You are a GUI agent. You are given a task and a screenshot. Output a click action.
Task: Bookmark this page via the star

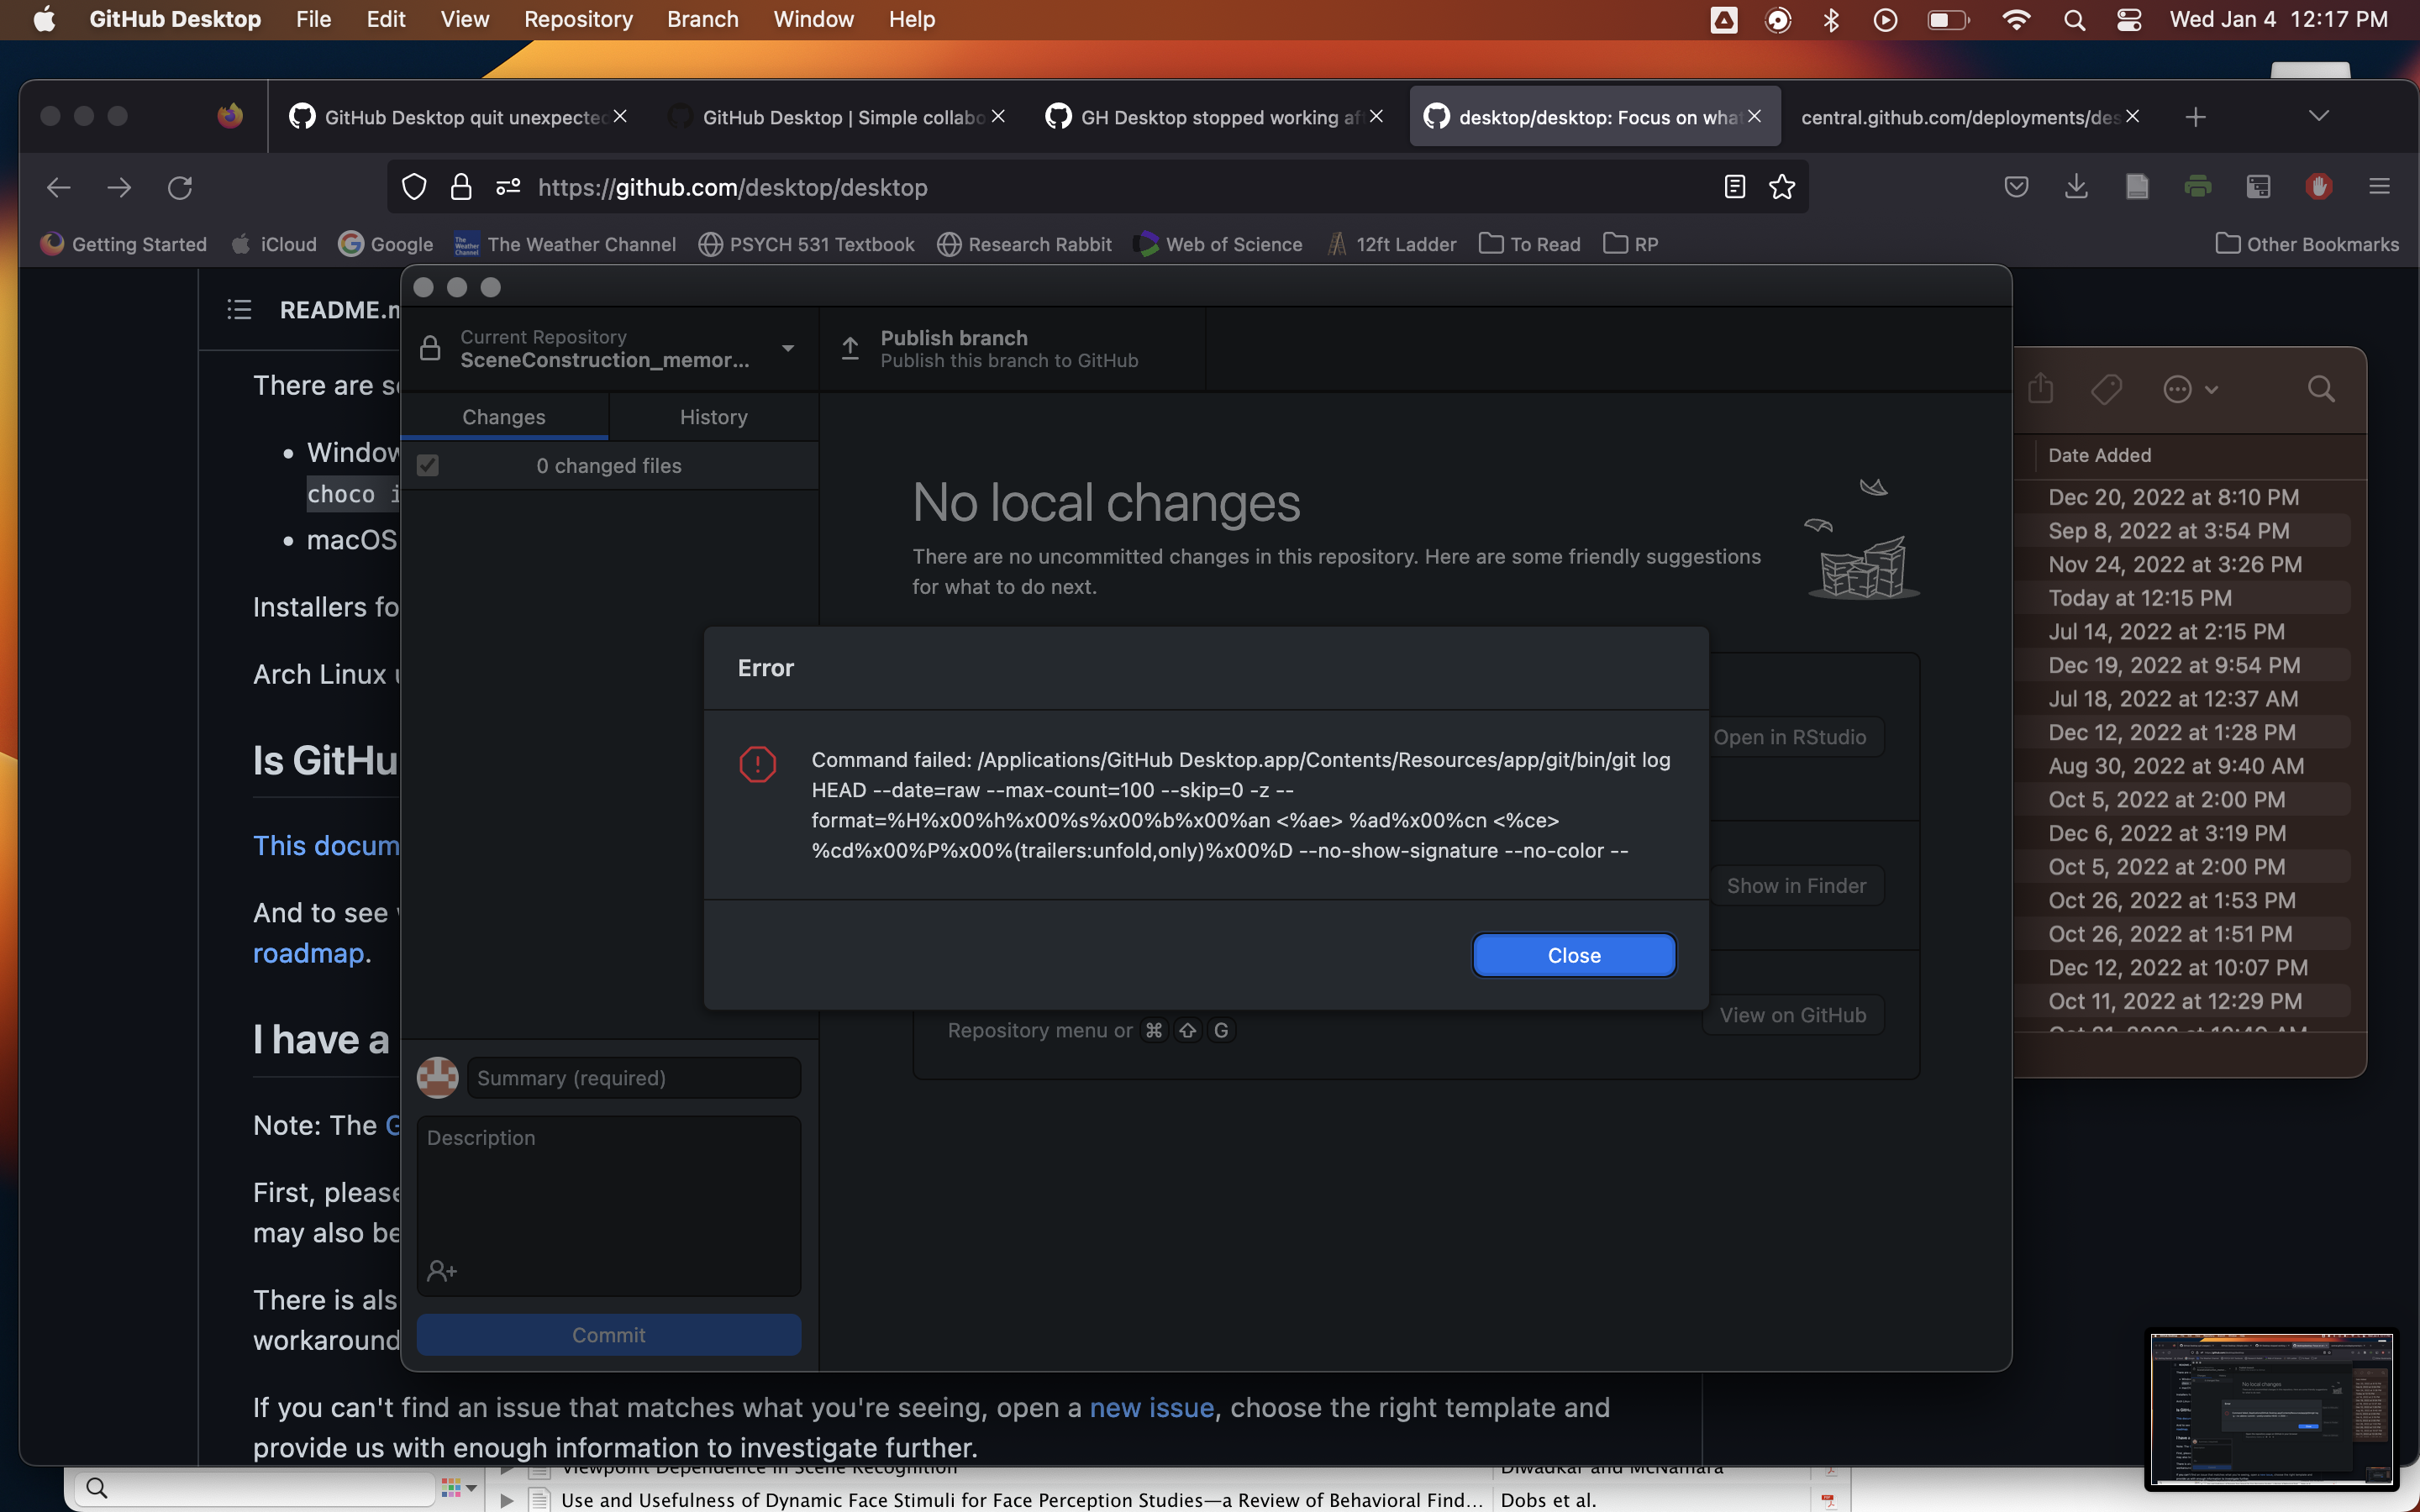[1783, 187]
